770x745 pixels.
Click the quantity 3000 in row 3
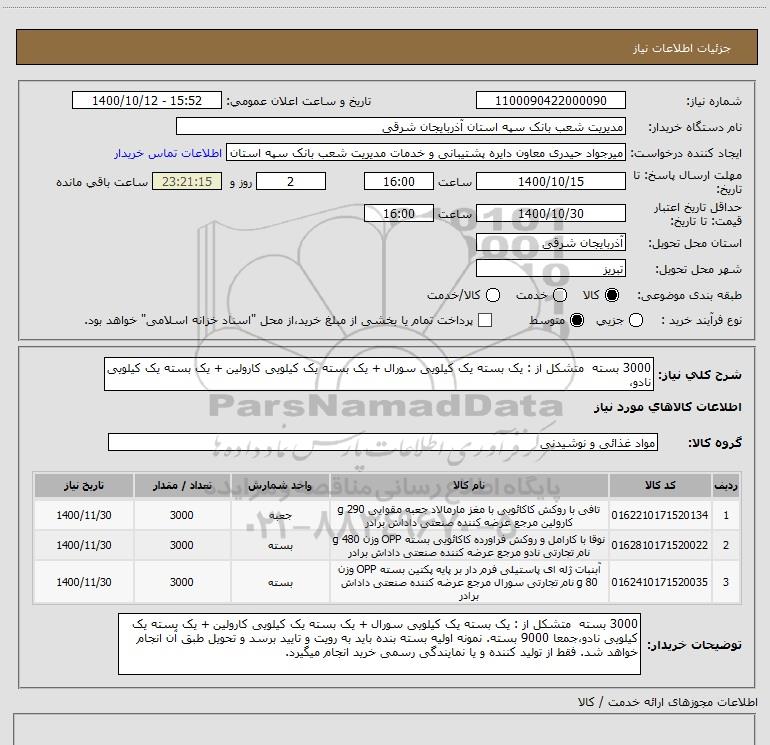click(182, 582)
